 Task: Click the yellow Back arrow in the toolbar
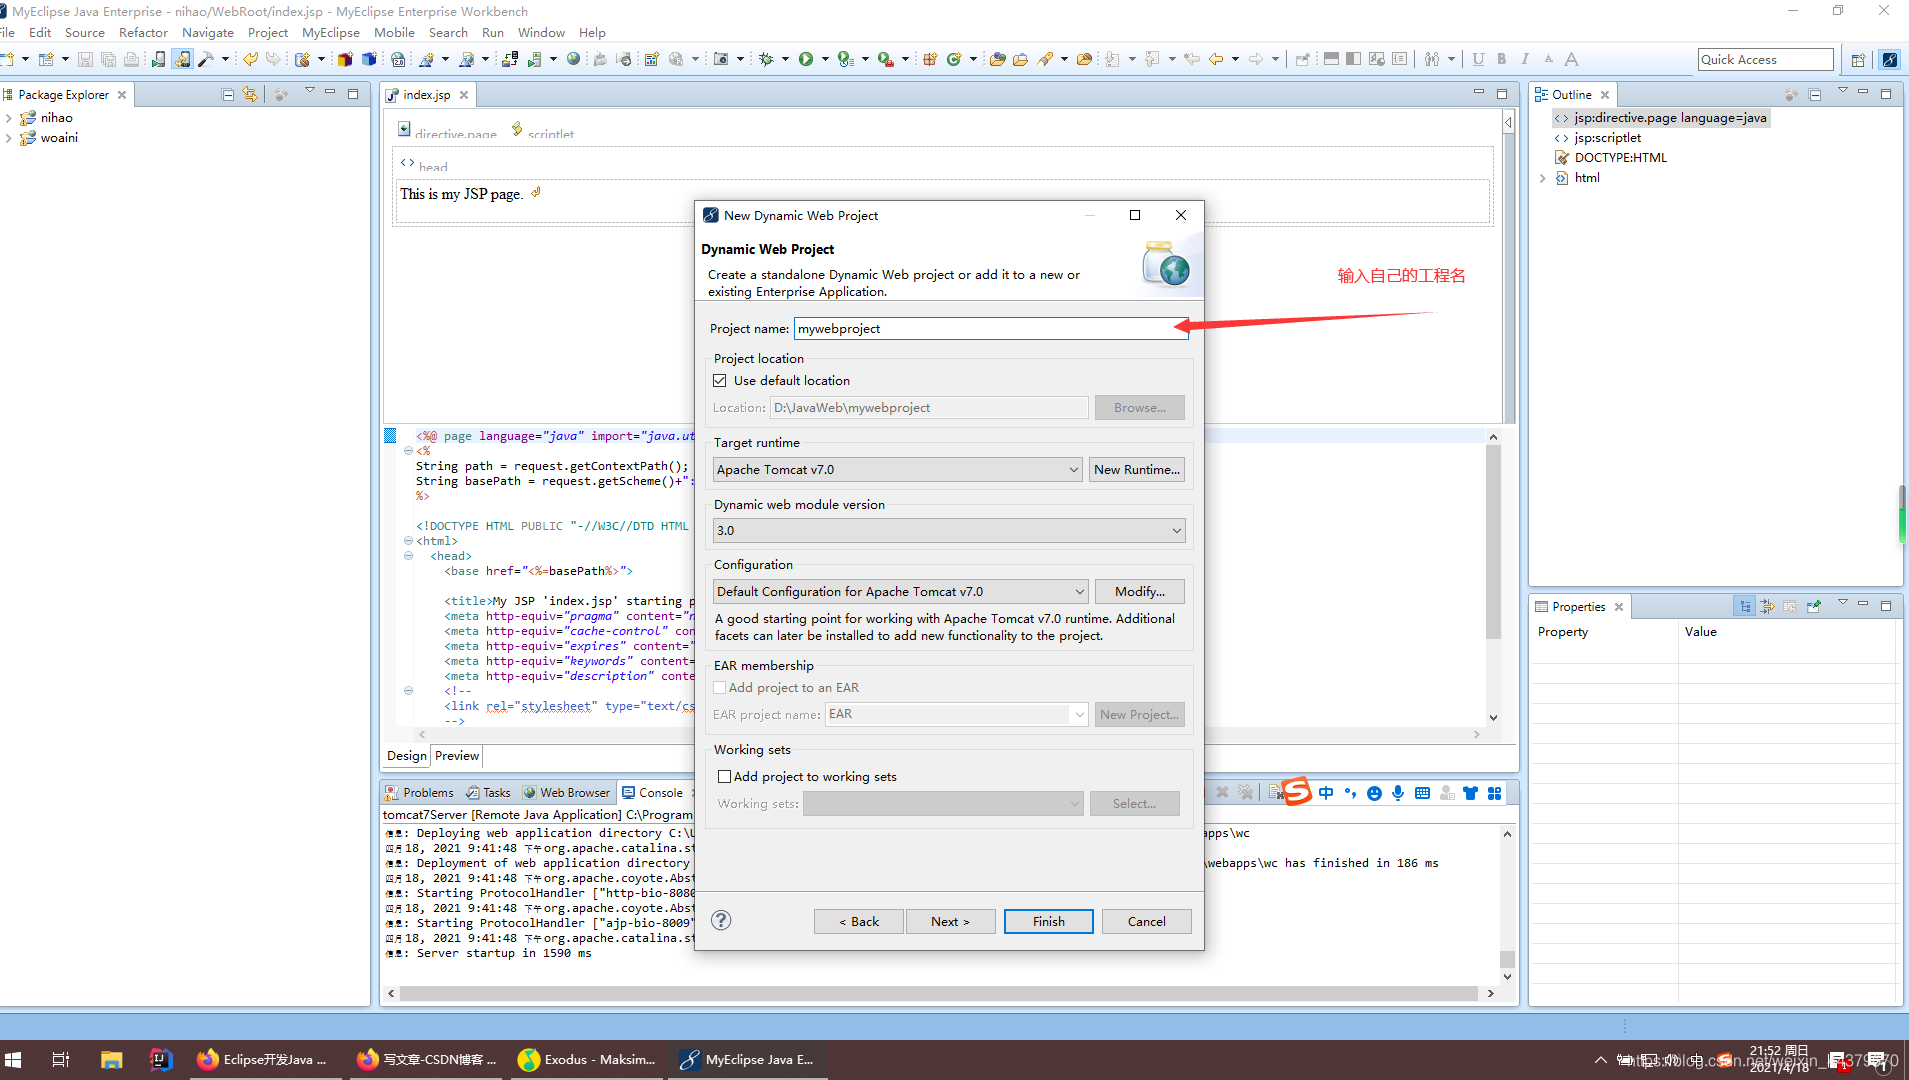click(x=1216, y=59)
